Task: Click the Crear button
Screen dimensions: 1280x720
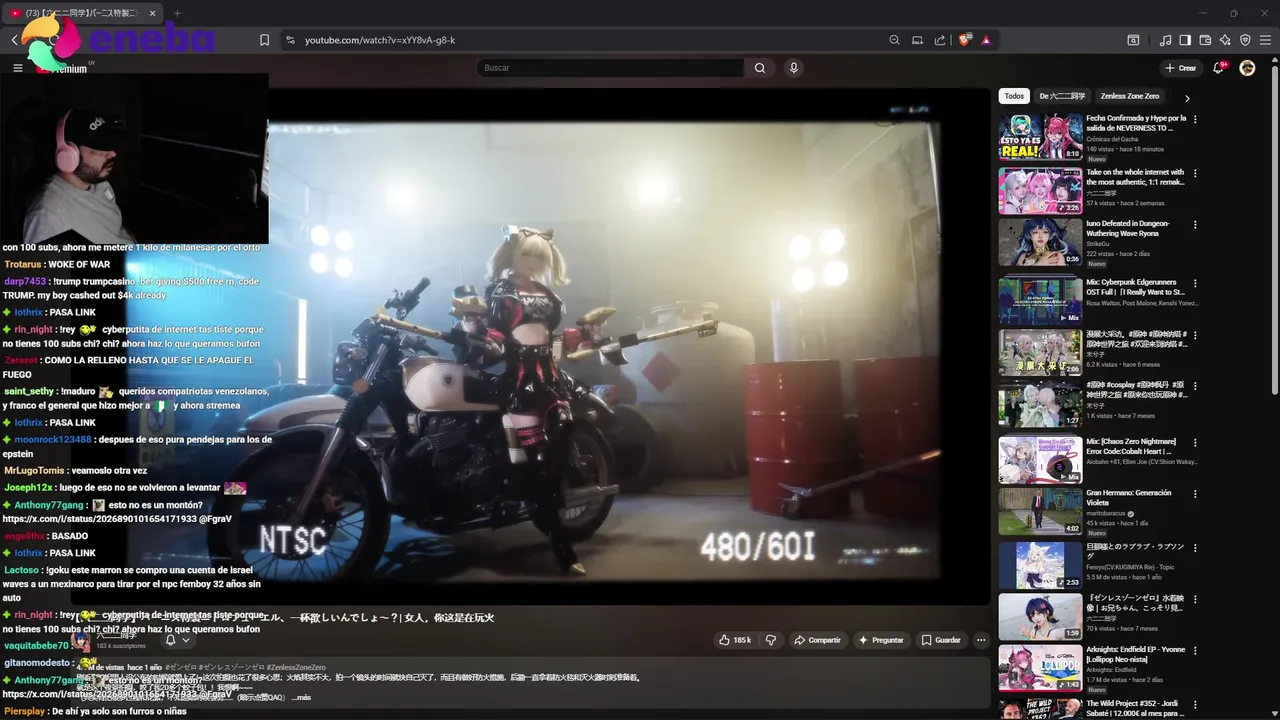Action: [1180, 68]
